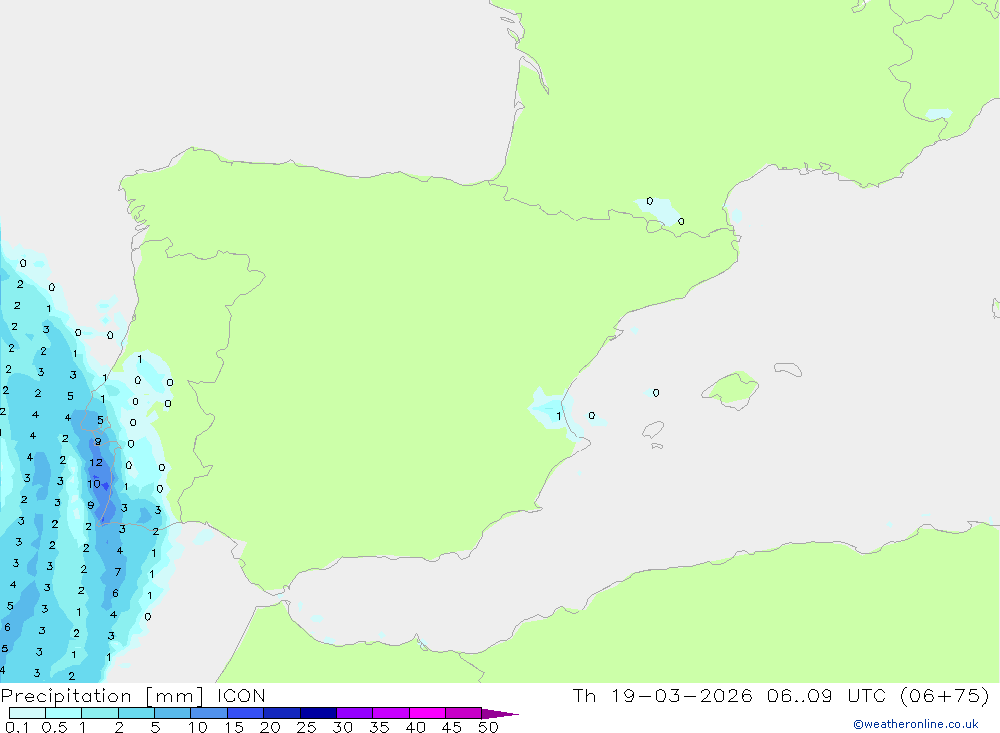Click the 'ICON' model name label
The image size is (1000, 733).
[x=241, y=695]
